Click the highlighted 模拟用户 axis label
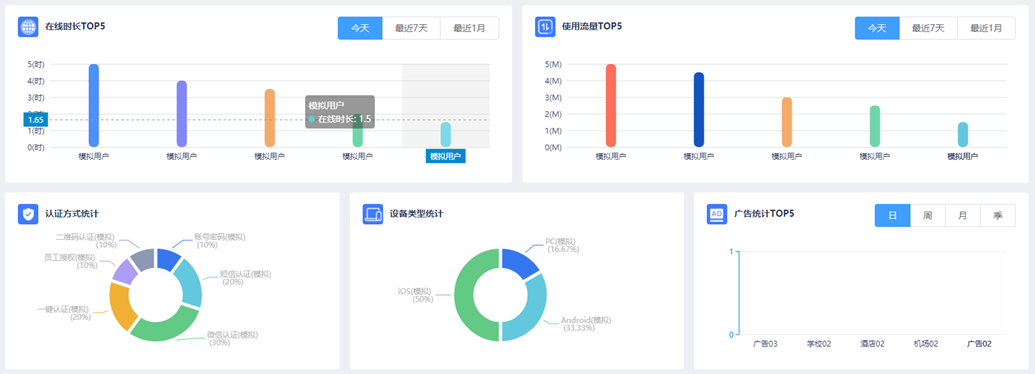1035x374 pixels. point(446,156)
